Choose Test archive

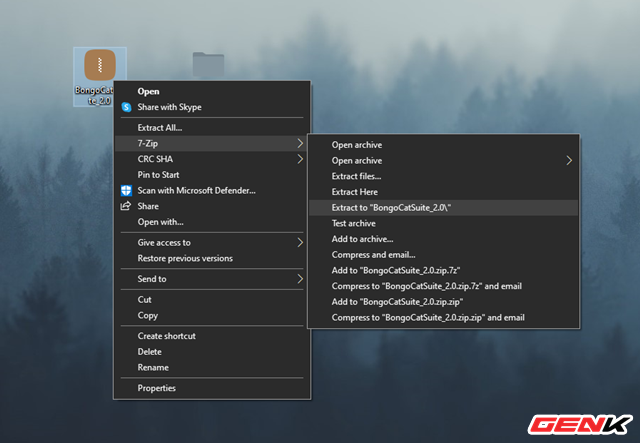(444, 223)
